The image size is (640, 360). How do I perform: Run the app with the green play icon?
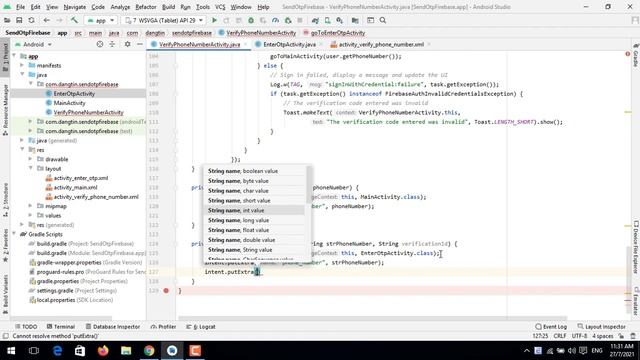pyautogui.click(x=214, y=20)
